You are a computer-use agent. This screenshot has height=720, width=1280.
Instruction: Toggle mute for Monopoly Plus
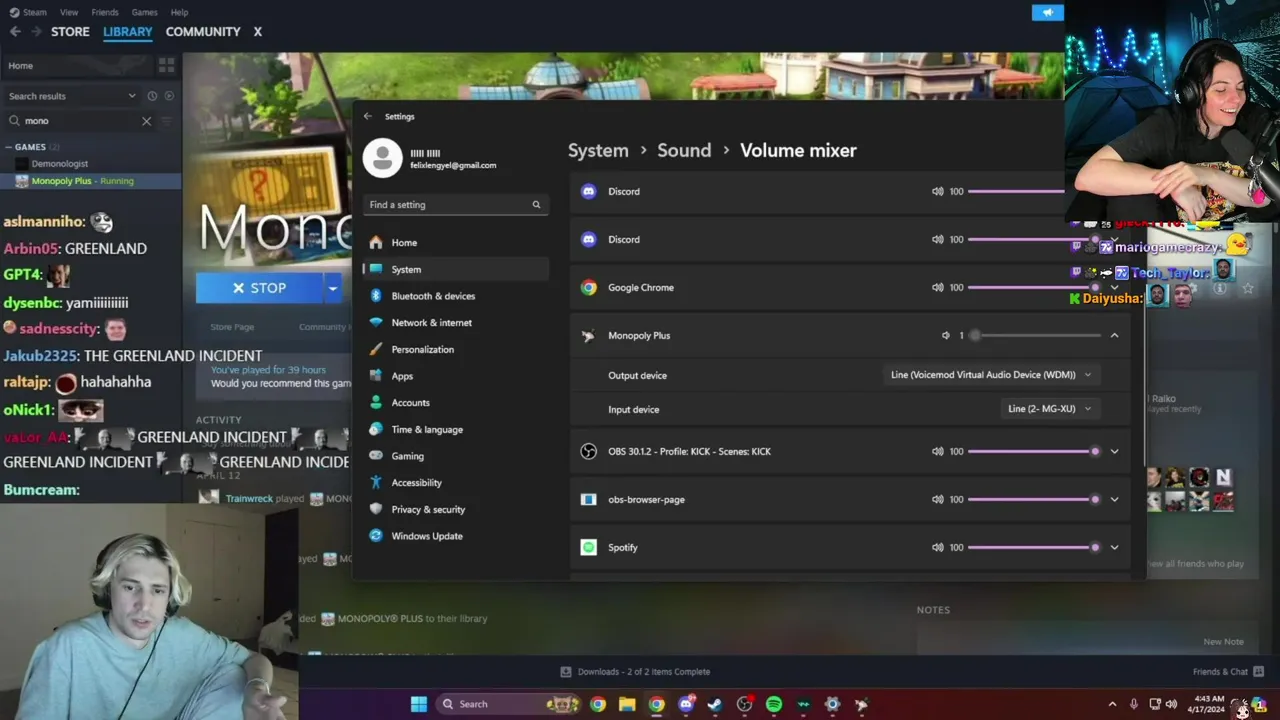click(946, 336)
